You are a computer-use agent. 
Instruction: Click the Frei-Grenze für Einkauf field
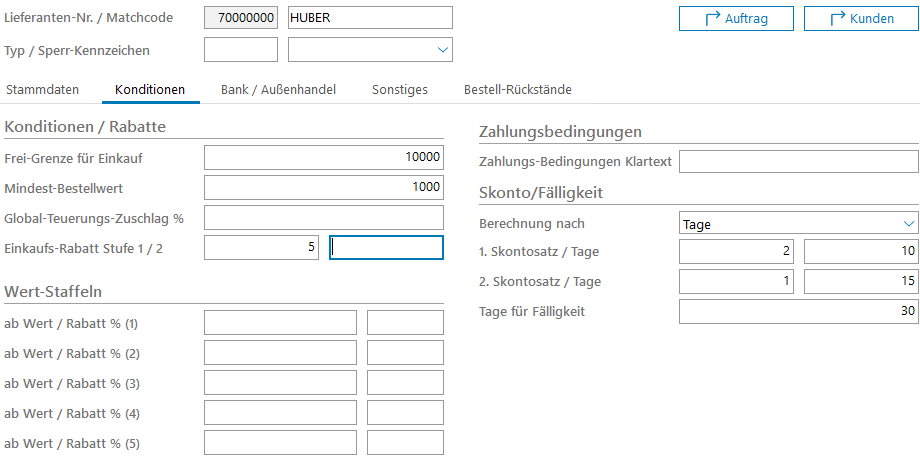tap(323, 157)
